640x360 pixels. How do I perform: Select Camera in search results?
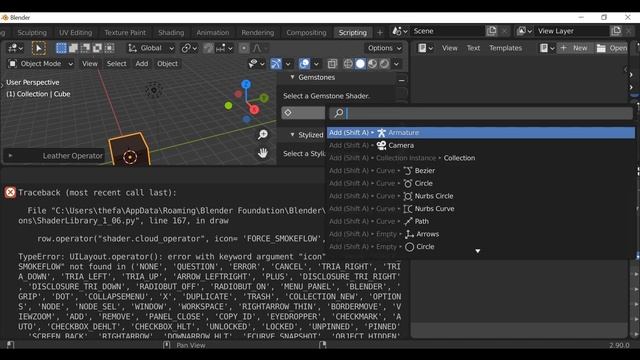(x=481, y=145)
